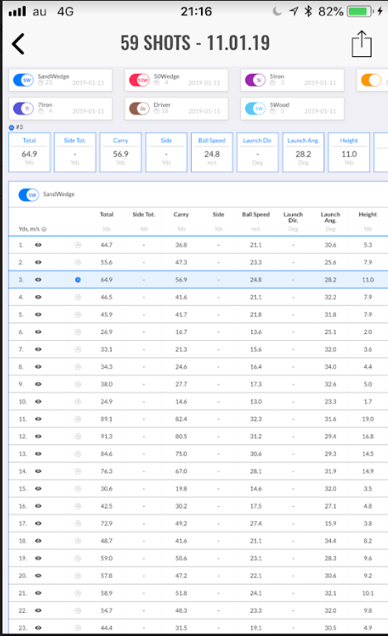Image resolution: width=388 pixels, height=636 pixels.
Task: Toggle the Driver club filter switch
Action: coord(139,108)
